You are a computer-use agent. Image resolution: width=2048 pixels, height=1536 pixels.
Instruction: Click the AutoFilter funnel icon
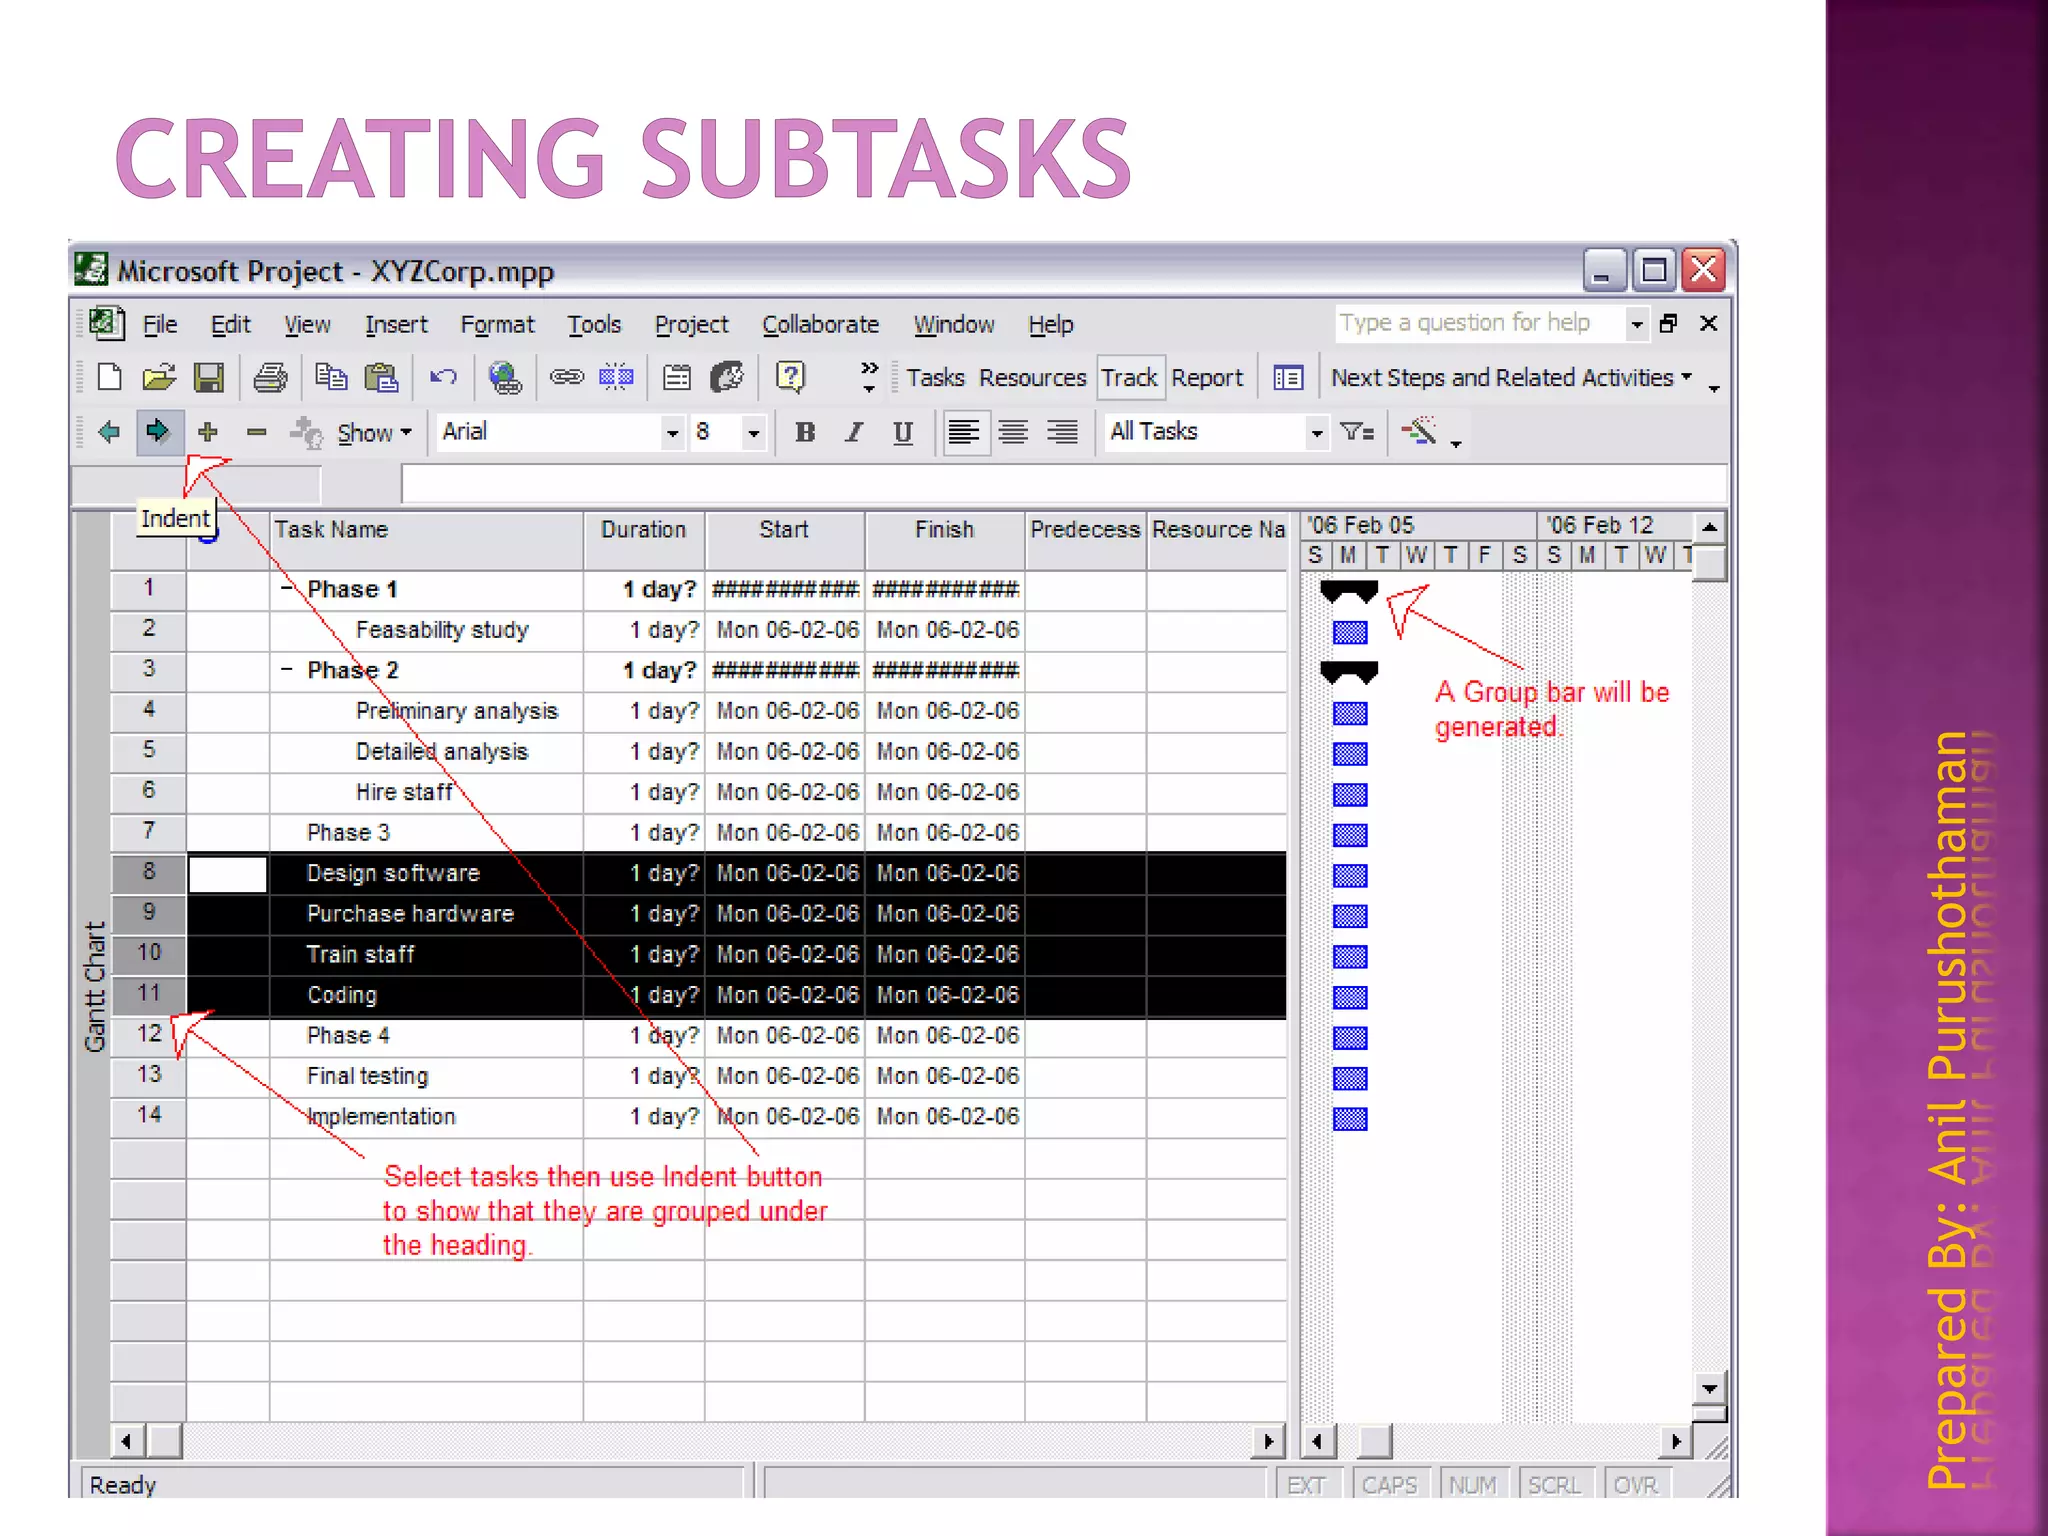click(1357, 432)
